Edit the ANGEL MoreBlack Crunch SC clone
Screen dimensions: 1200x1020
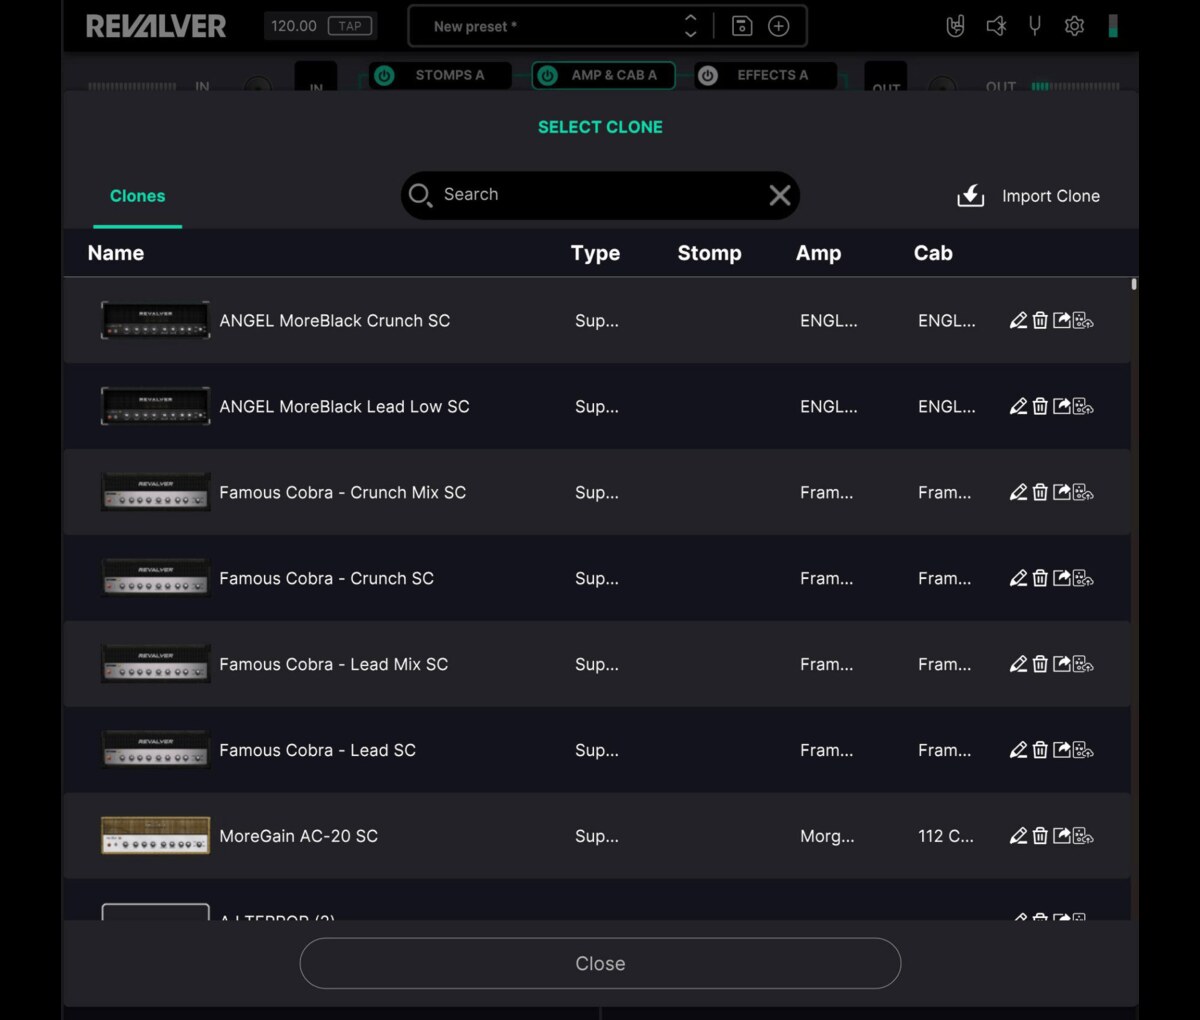[x=1018, y=321]
